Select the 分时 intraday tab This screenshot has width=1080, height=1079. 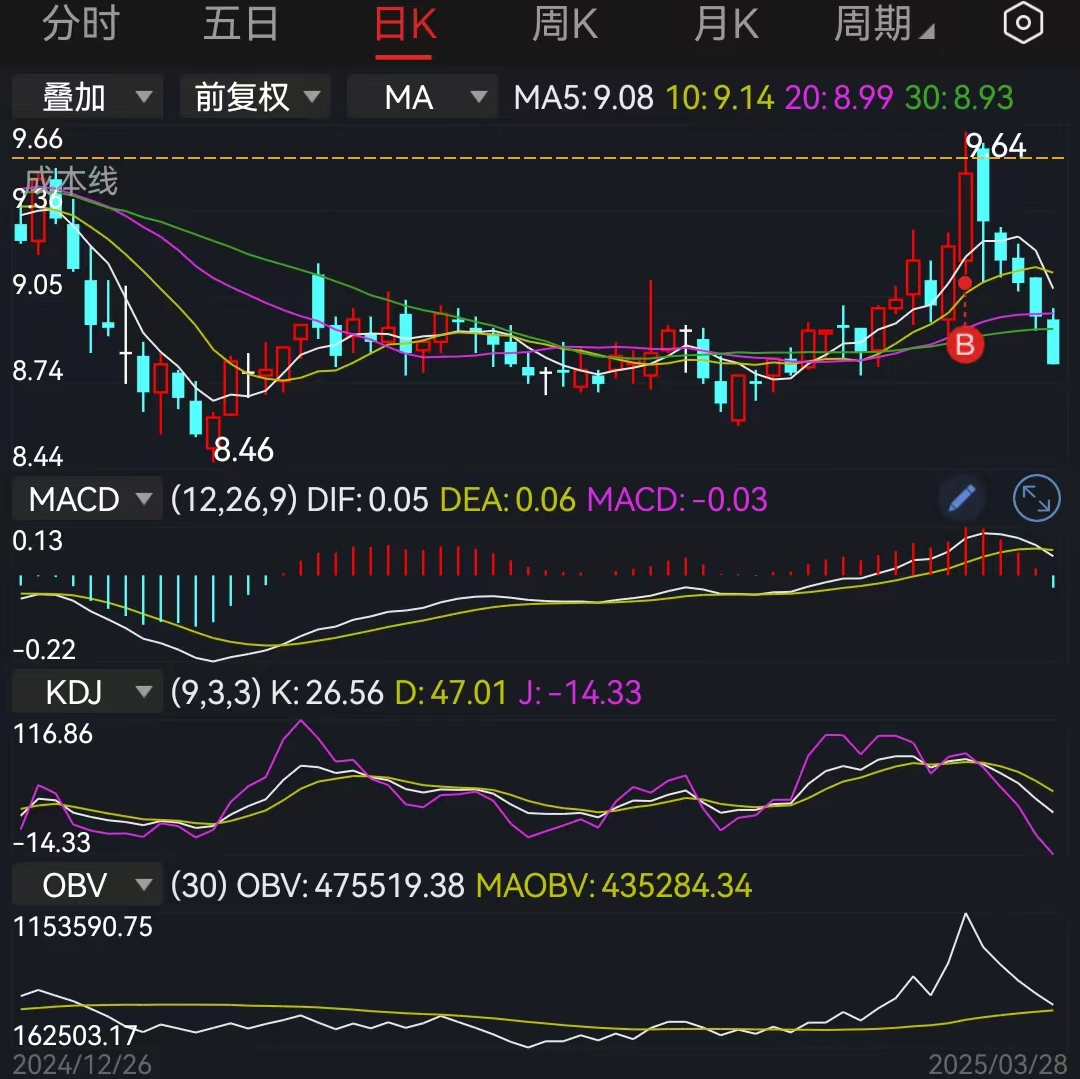coord(78,24)
